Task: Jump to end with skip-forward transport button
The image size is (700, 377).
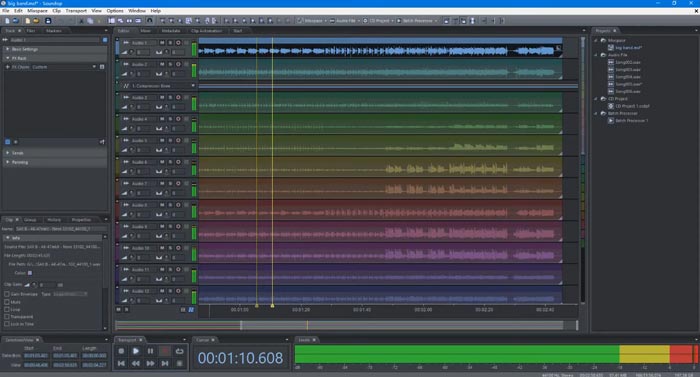Action: 165,364
